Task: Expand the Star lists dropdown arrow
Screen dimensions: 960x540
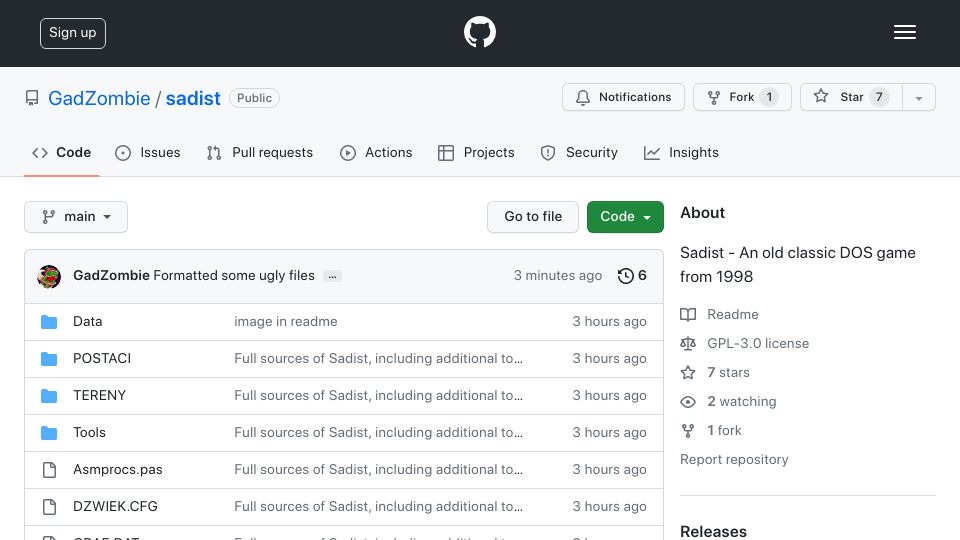Action: click(x=919, y=98)
